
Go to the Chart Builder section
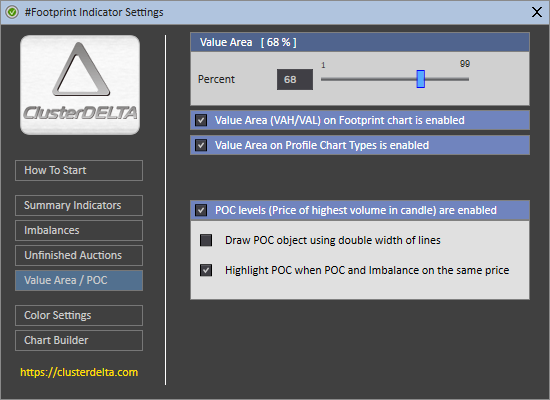79,340
